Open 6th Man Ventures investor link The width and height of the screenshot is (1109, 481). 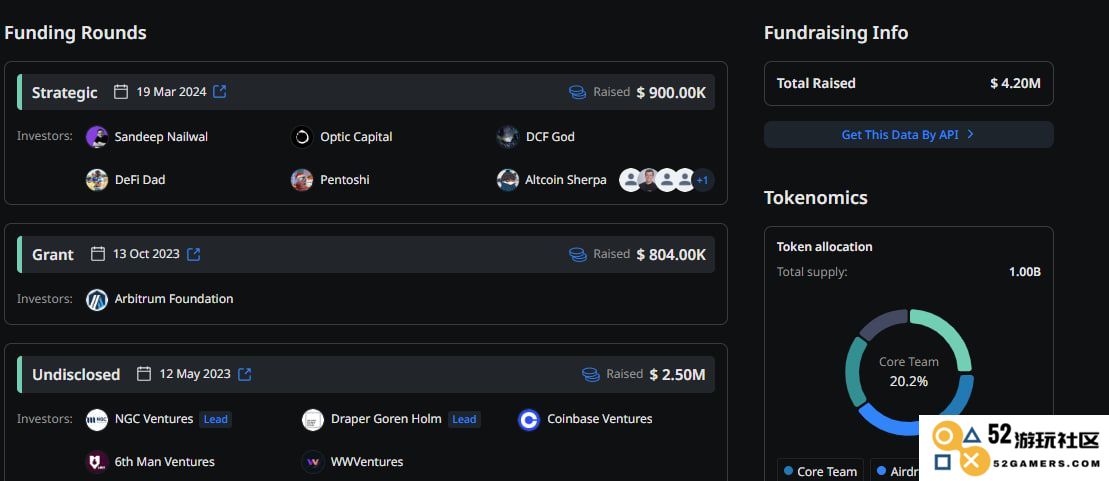point(165,462)
